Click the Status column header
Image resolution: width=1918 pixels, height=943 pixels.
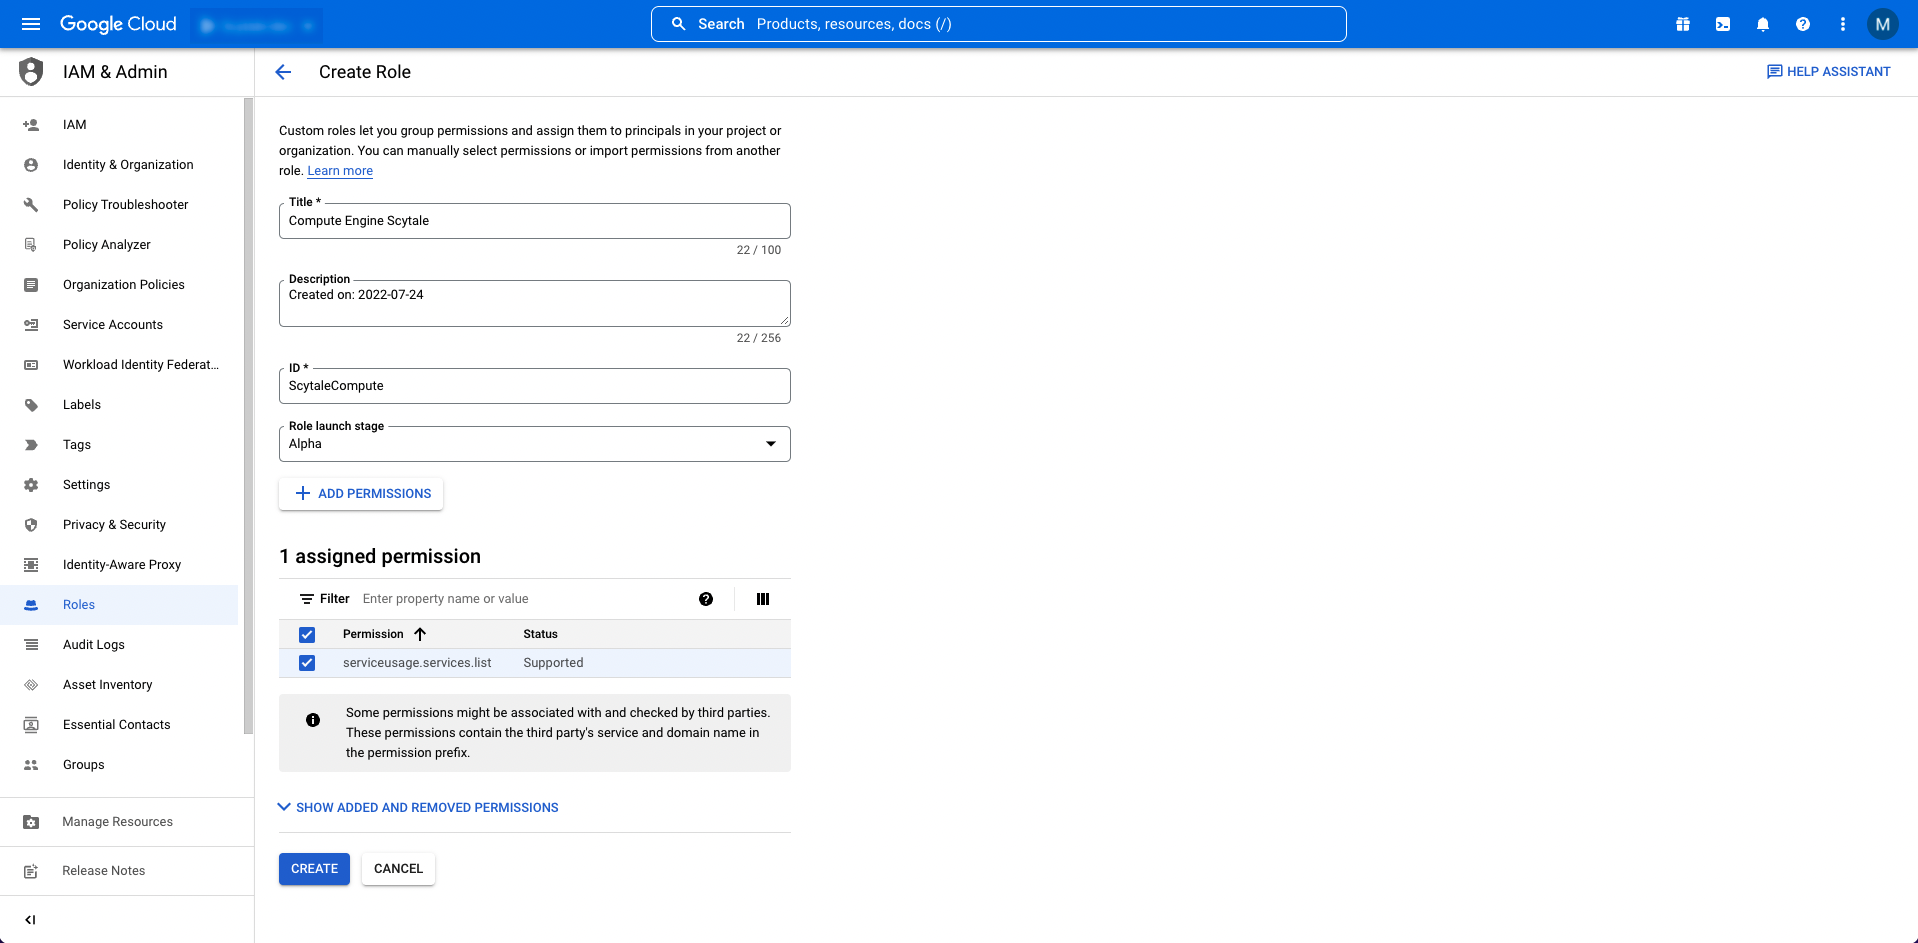(x=540, y=634)
